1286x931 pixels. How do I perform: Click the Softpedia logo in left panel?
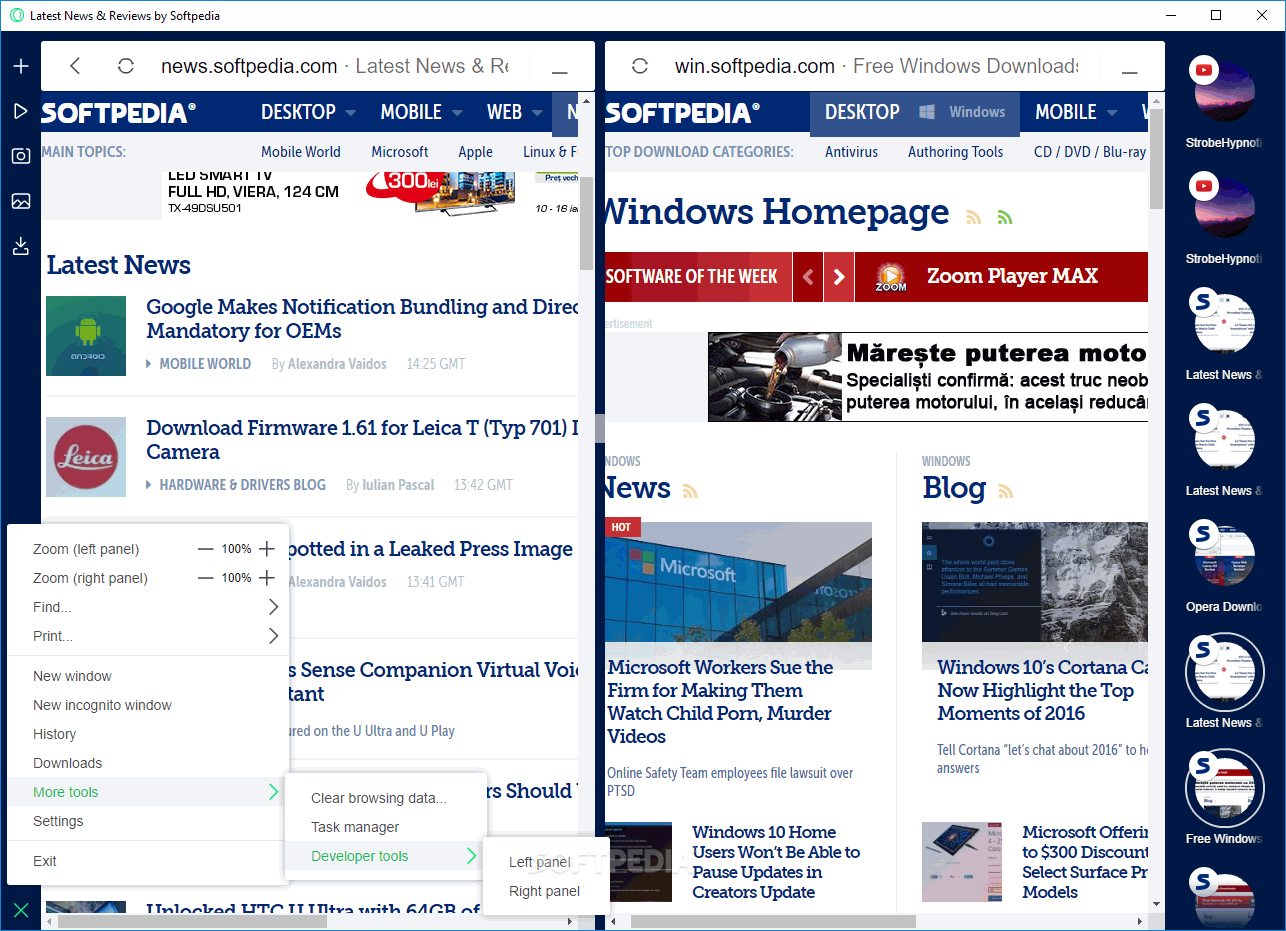(119, 112)
